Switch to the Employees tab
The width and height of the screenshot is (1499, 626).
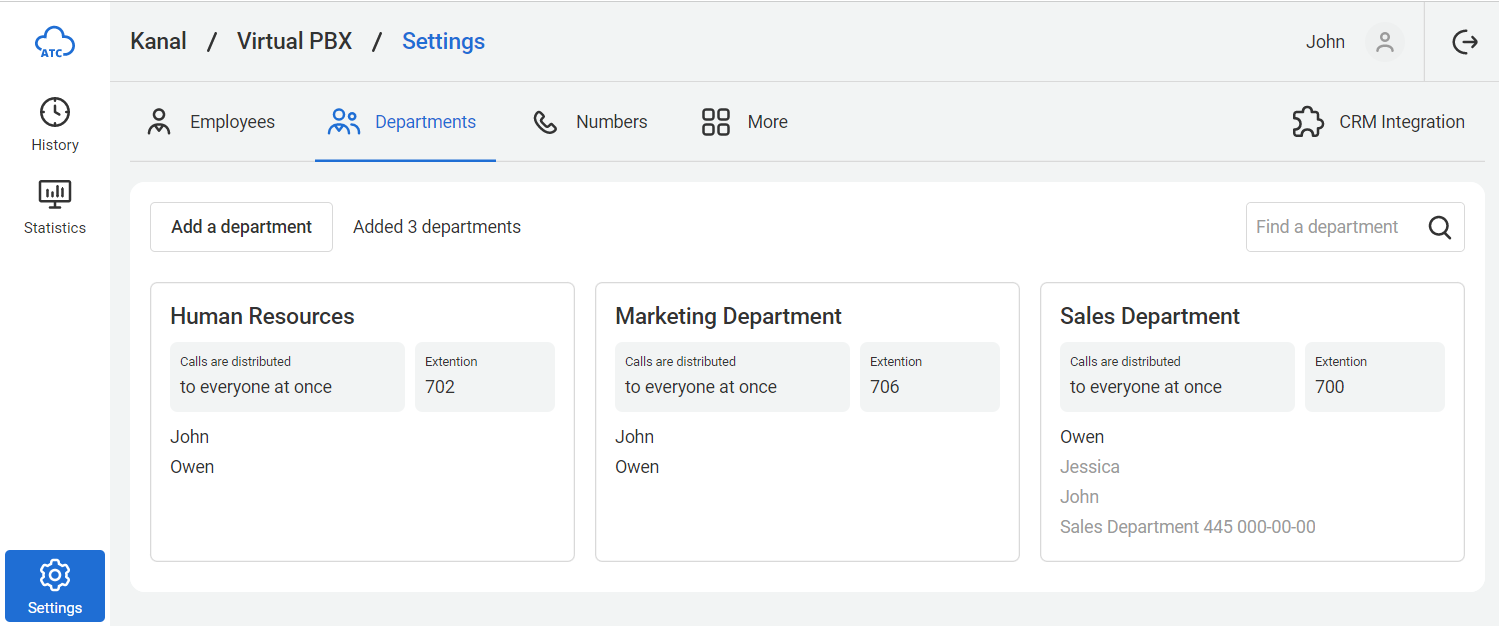tap(211, 122)
